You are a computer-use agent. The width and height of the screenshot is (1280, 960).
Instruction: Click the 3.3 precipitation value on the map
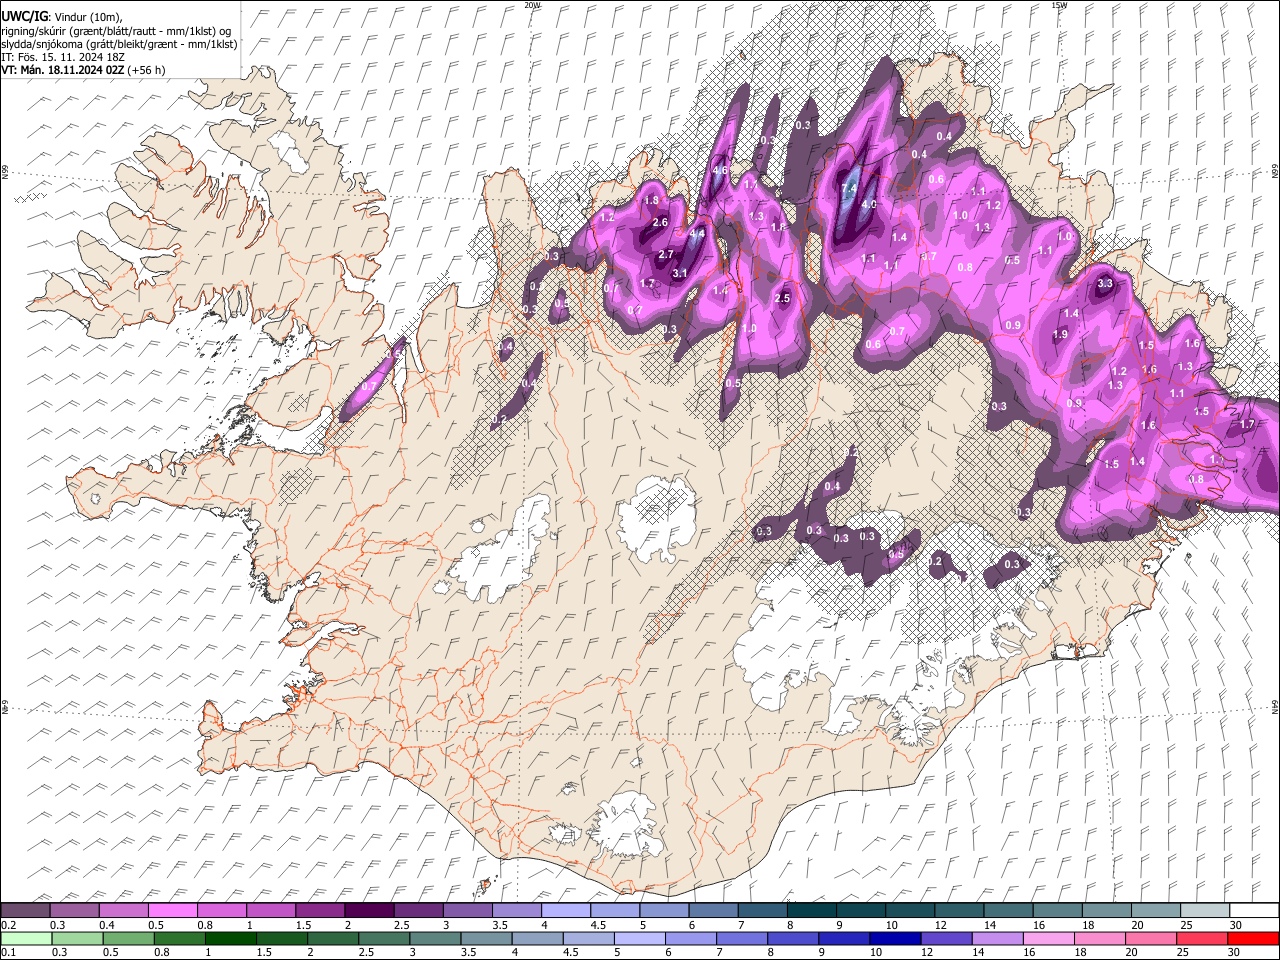[x=1105, y=284]
